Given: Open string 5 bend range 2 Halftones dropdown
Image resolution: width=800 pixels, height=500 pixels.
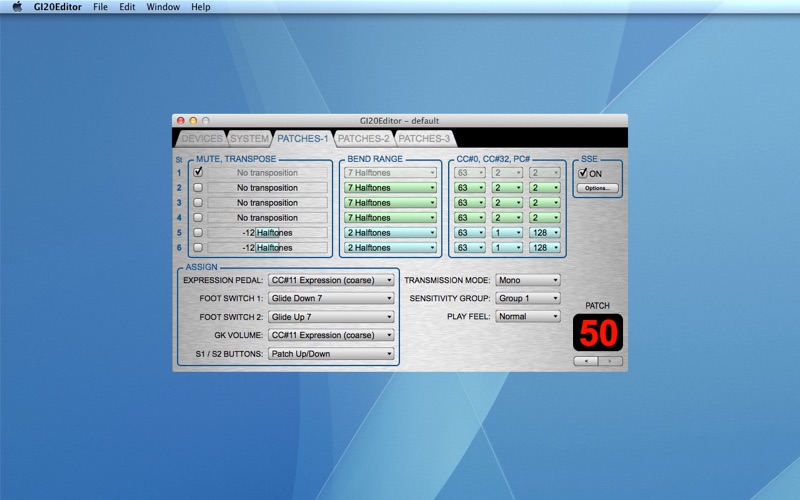Looking at the screenshot, I should [390, 233].
